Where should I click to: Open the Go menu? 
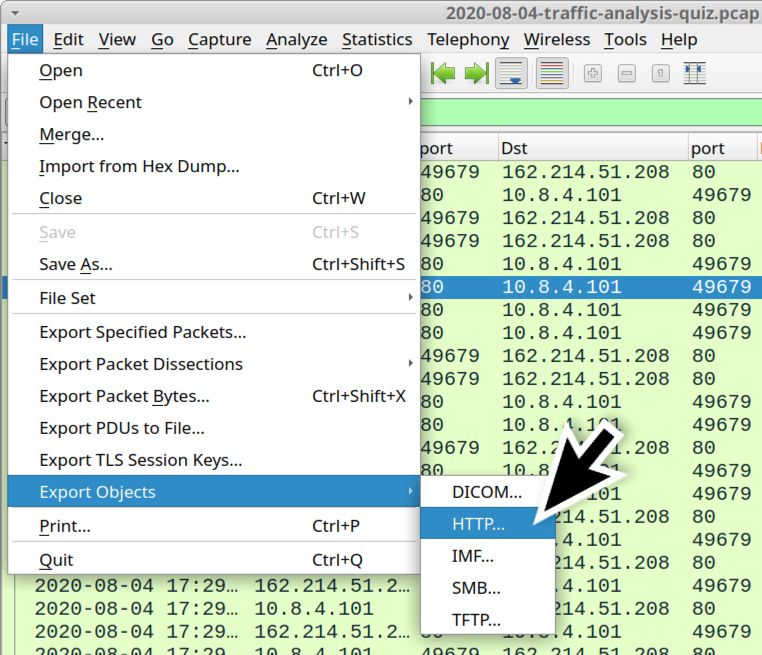(162, 39)
